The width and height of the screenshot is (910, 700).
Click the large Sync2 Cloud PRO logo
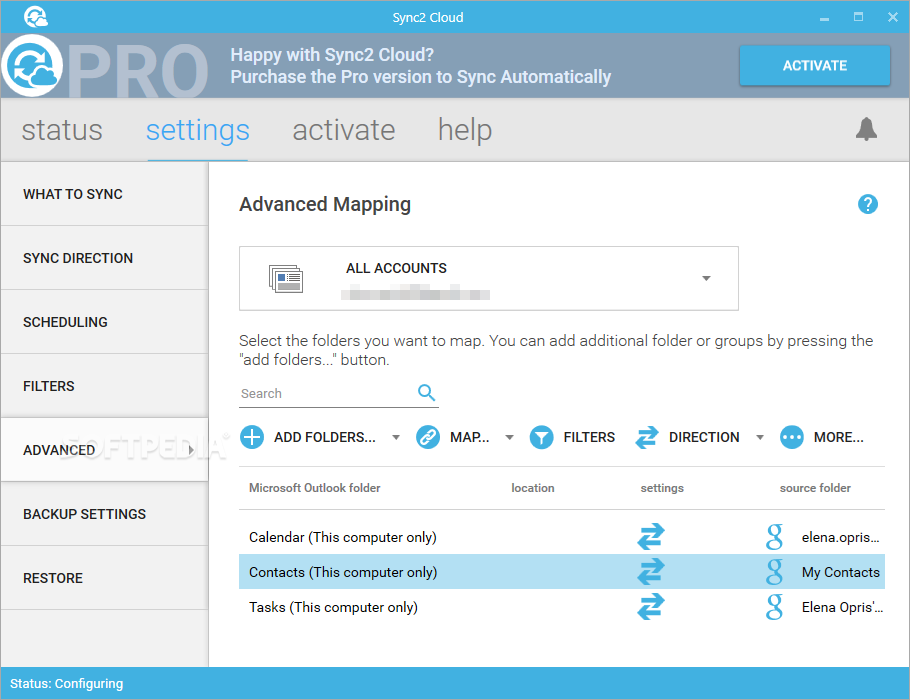coord(32,66)
